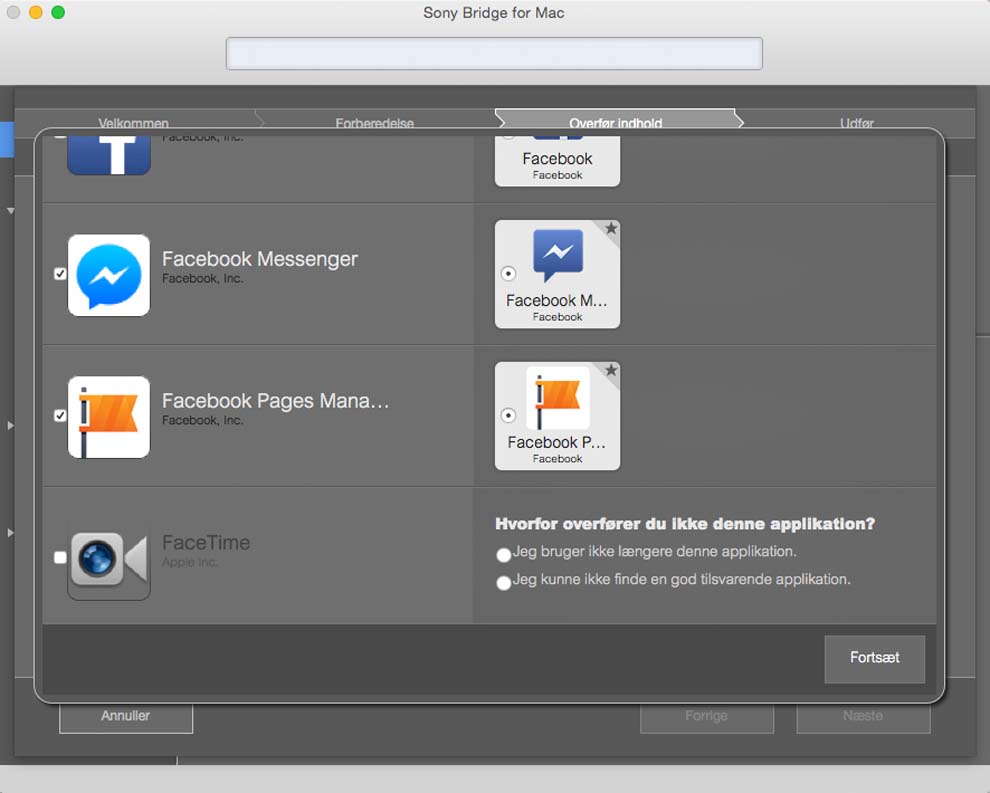Image resolution: width=990 pixels, height=793 pixels.
Task: Go to the Forberedelse step tab
Action: (374, 122)
